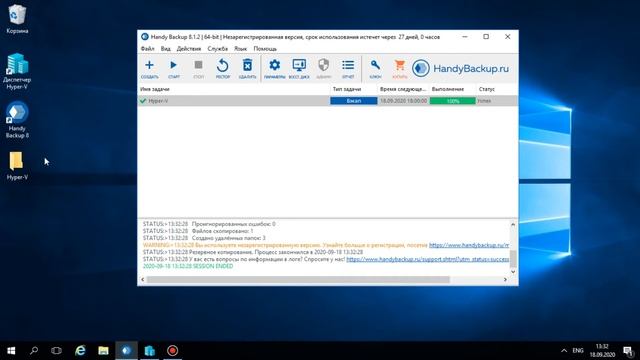Open the Windows Start menu
This screenshot has height=360, width=640.
tap(11, 351)
